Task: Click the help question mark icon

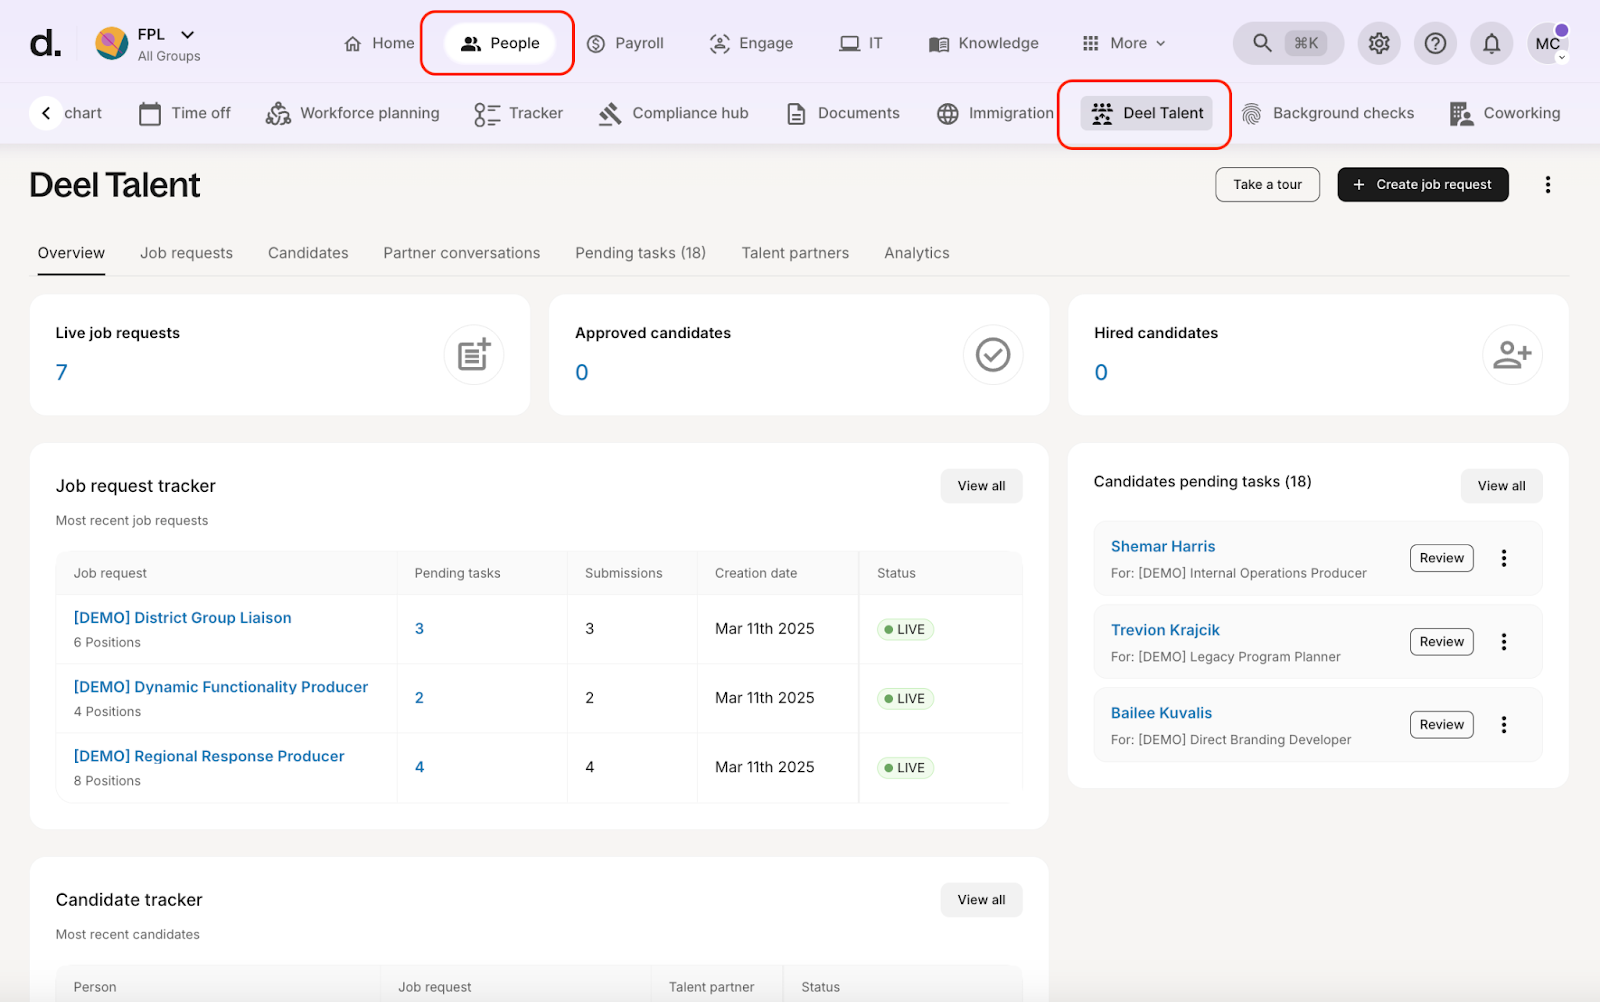Action: (x=1435, y=43)
